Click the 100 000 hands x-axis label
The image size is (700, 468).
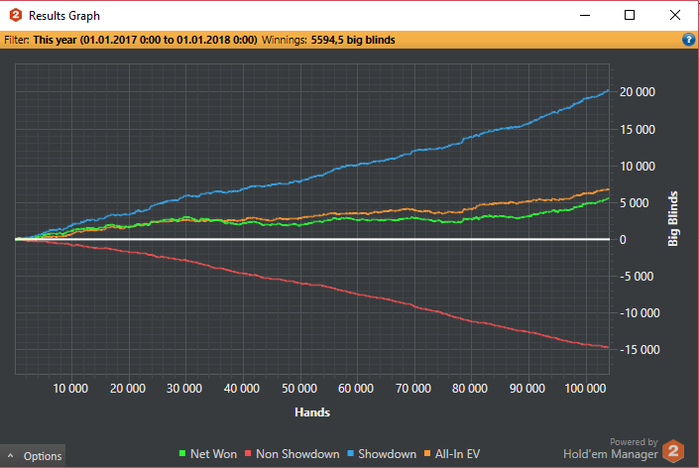pyautogui.click(x=585, y=389)
